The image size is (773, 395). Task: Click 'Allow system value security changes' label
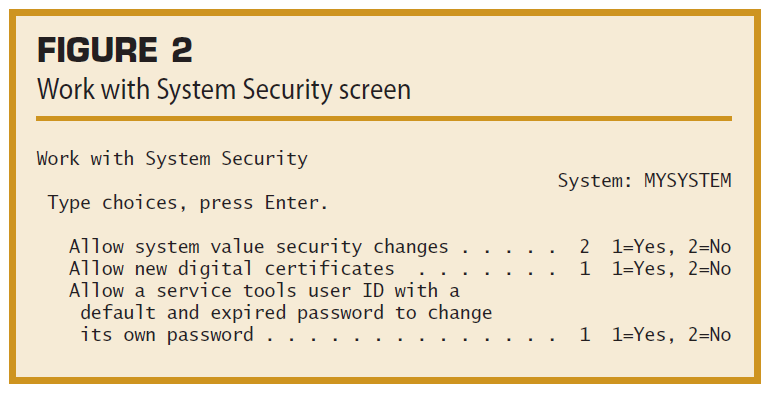259,247
